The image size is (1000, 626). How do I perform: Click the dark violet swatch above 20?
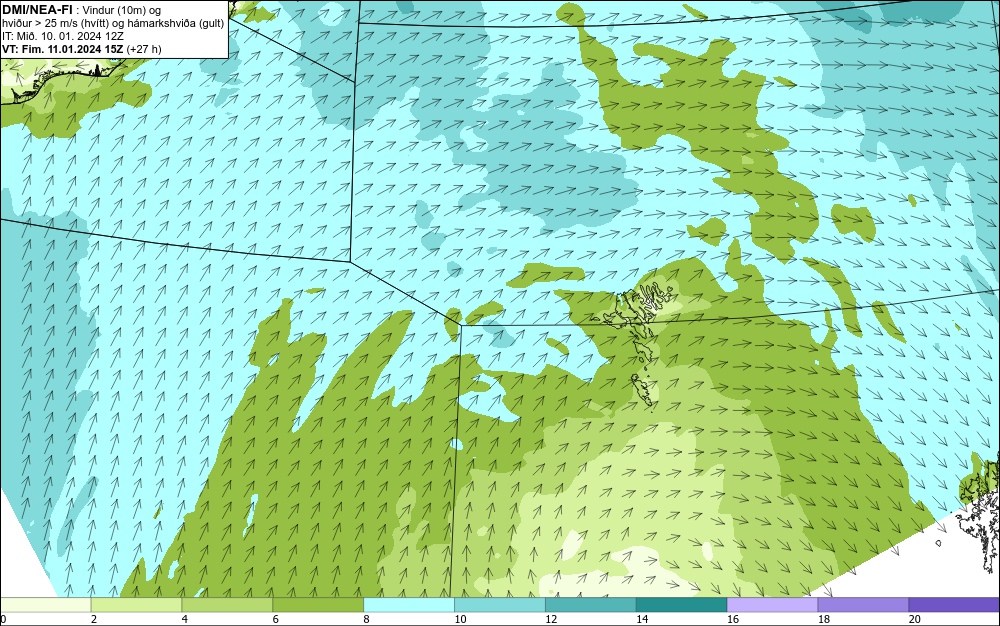954,604
